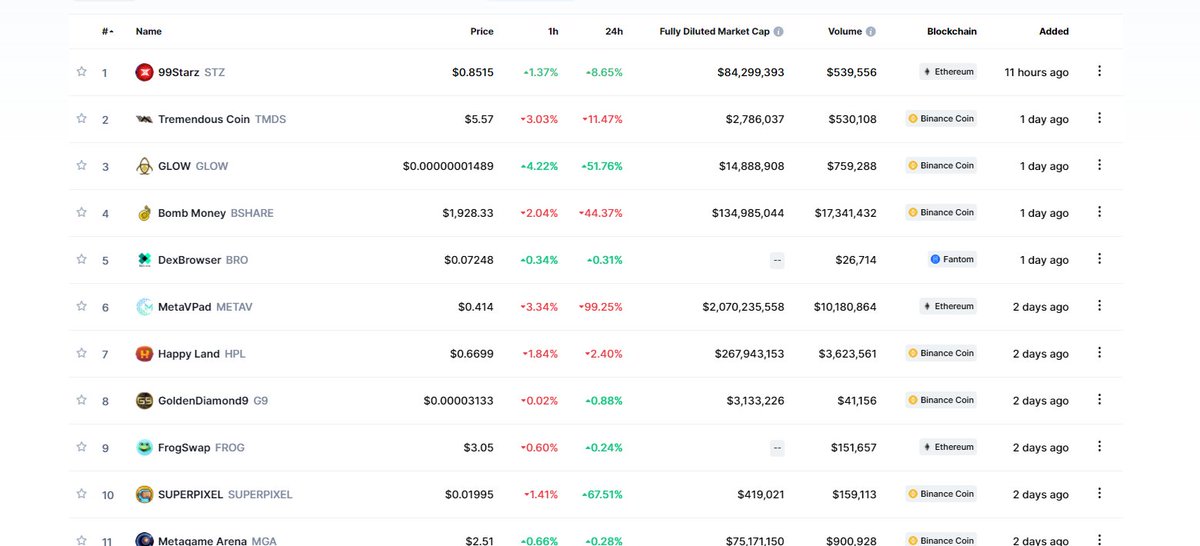1200x546 pixels.
Task: Open DexBrowser row options menu
Action: [x=1099, y=259]
